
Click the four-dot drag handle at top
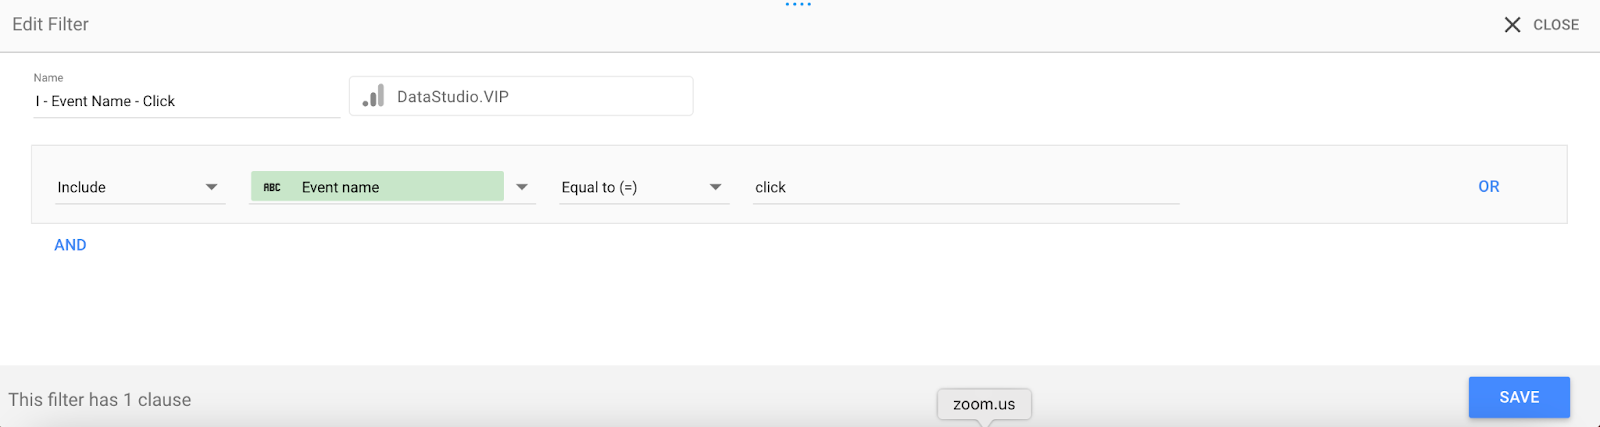pyautogui.click(x=798, y=5)
